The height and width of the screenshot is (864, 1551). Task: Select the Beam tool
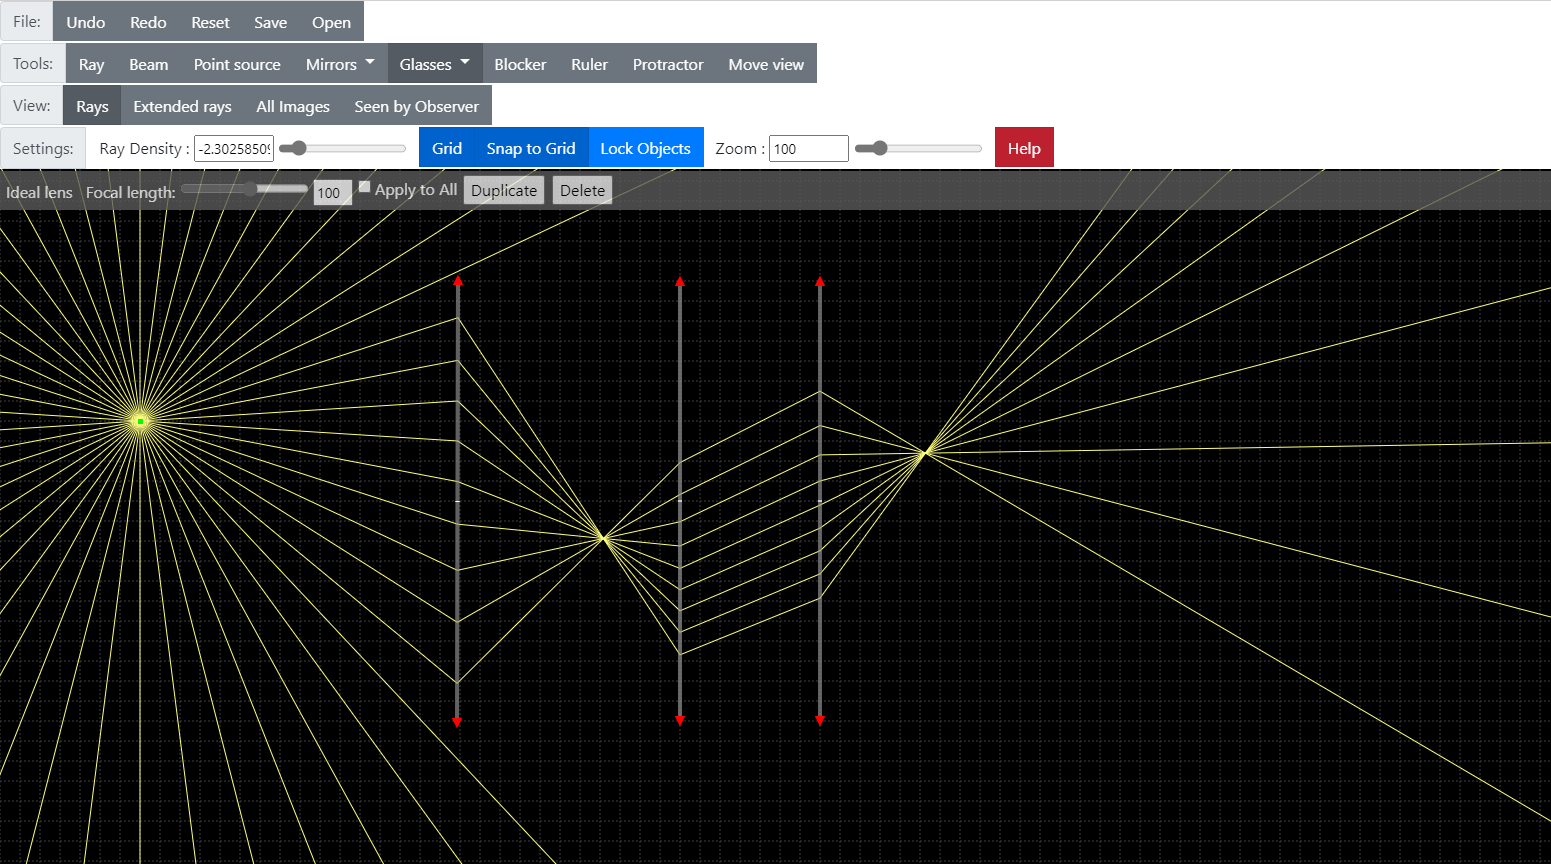coord(148,64)
